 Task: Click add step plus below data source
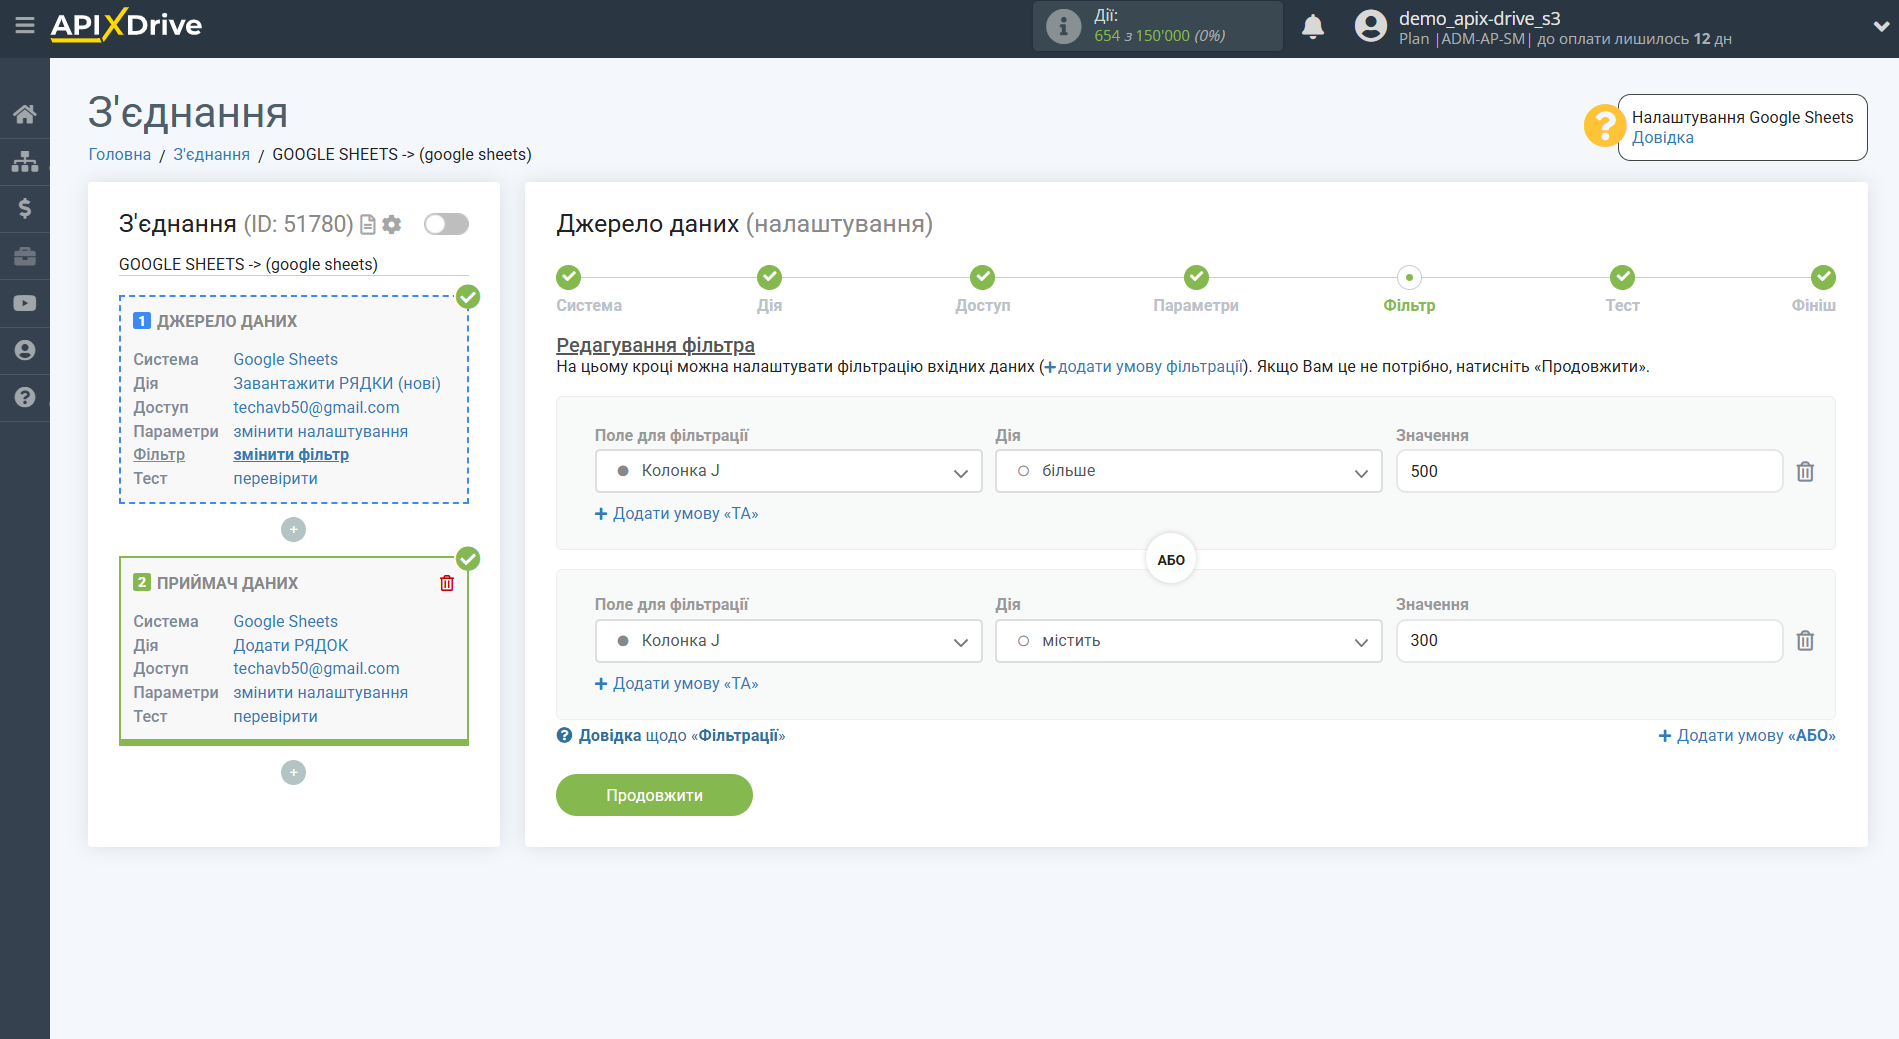point(293,530)
